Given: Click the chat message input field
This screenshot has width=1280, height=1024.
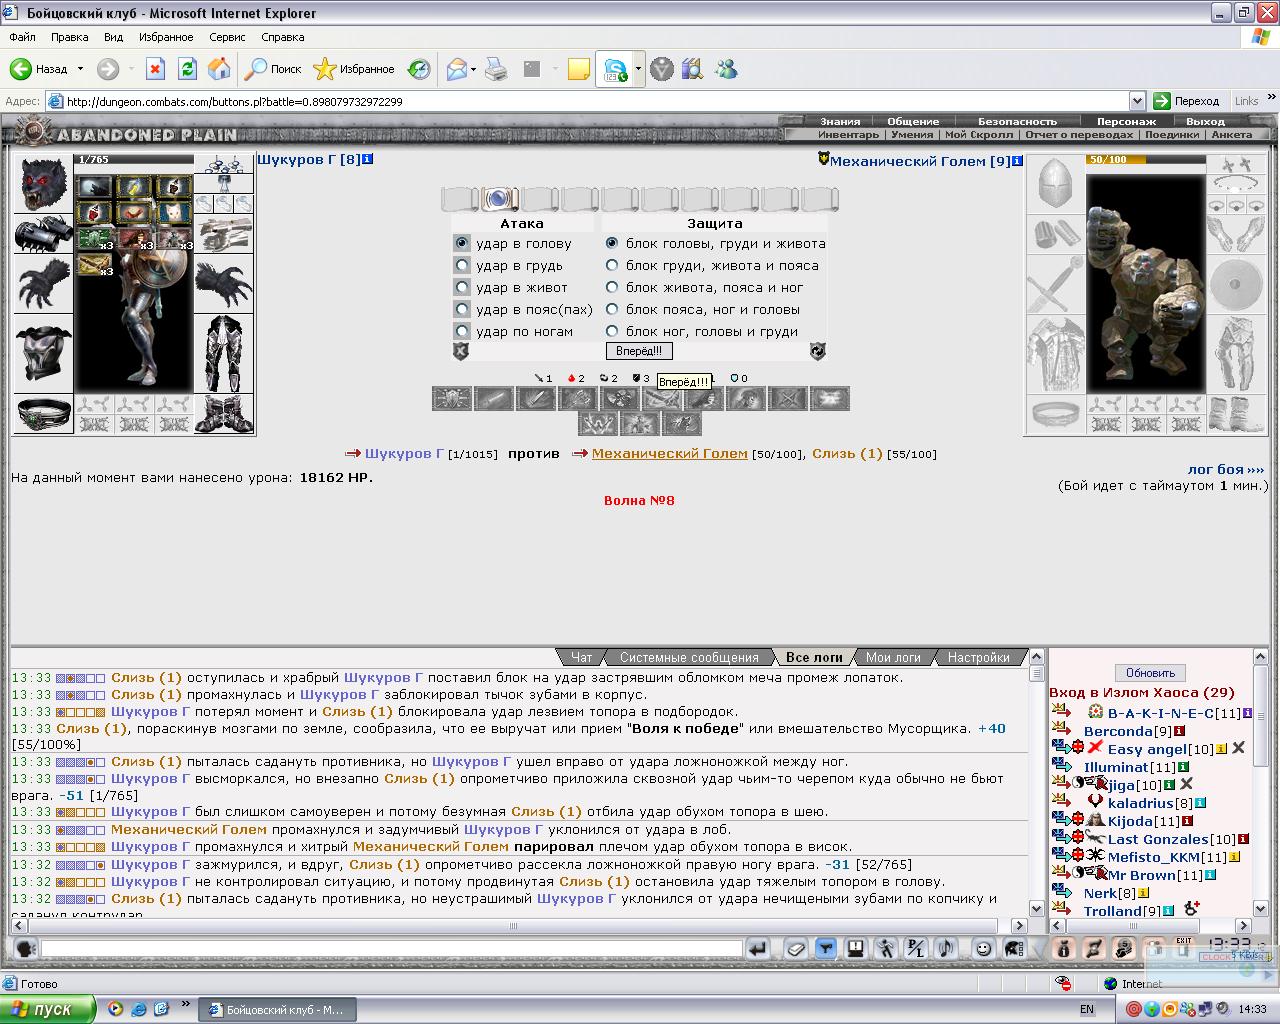Looking at the screenshot, I should point(391,948).
